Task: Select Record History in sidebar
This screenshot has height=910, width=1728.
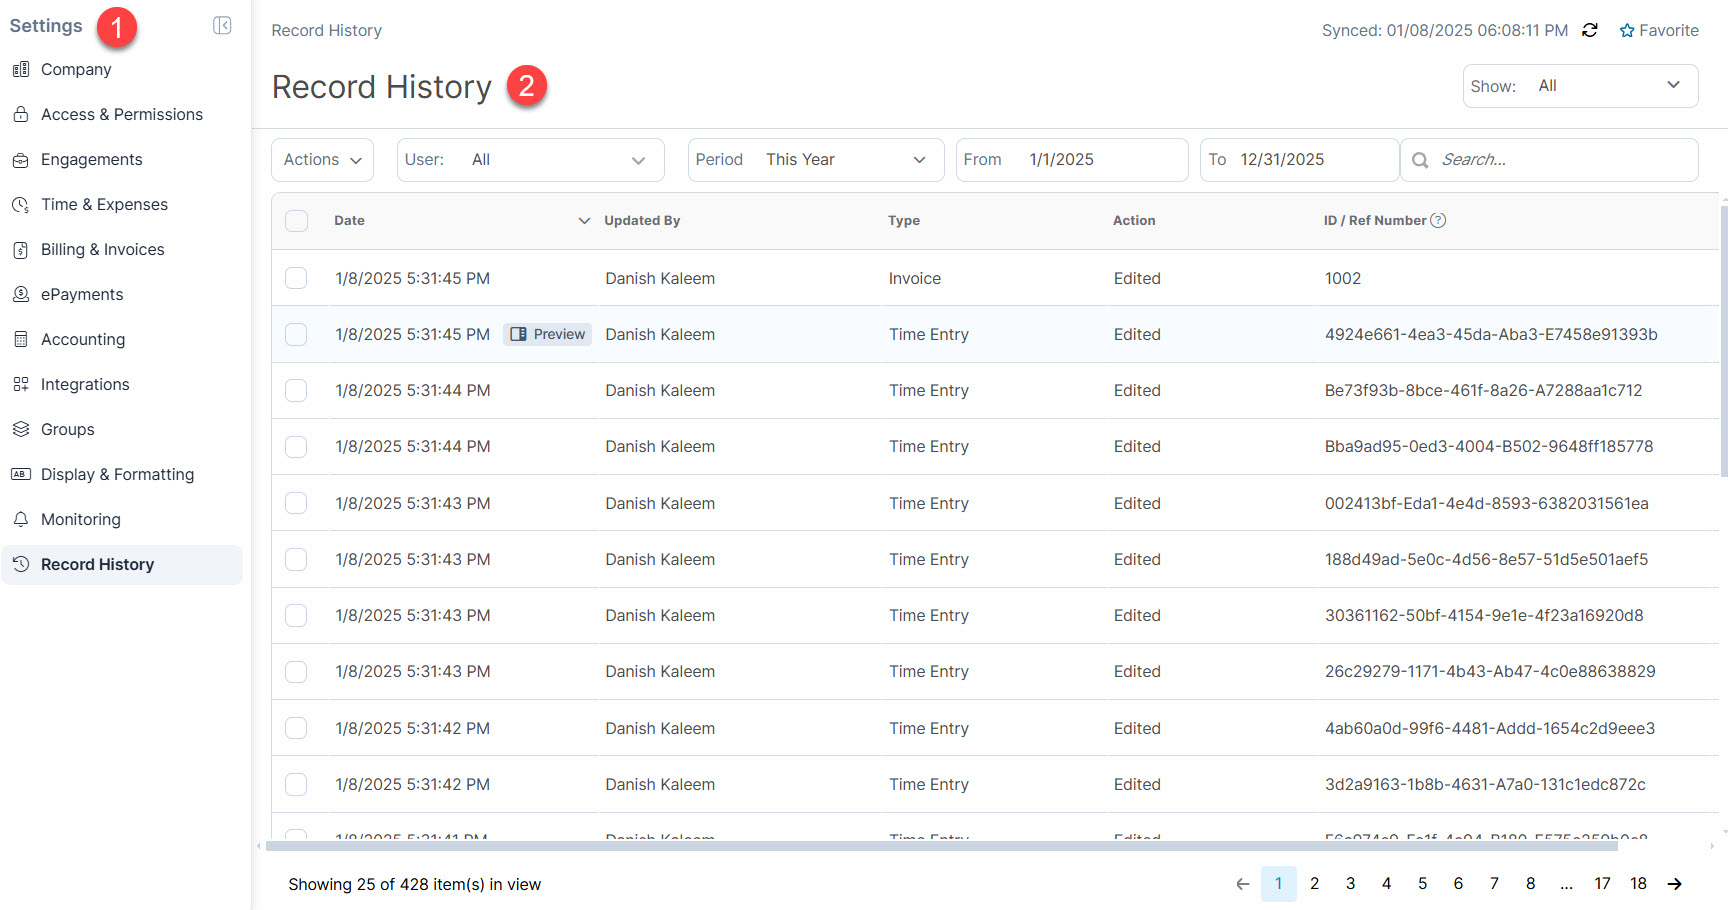Action: click(122, 565)
